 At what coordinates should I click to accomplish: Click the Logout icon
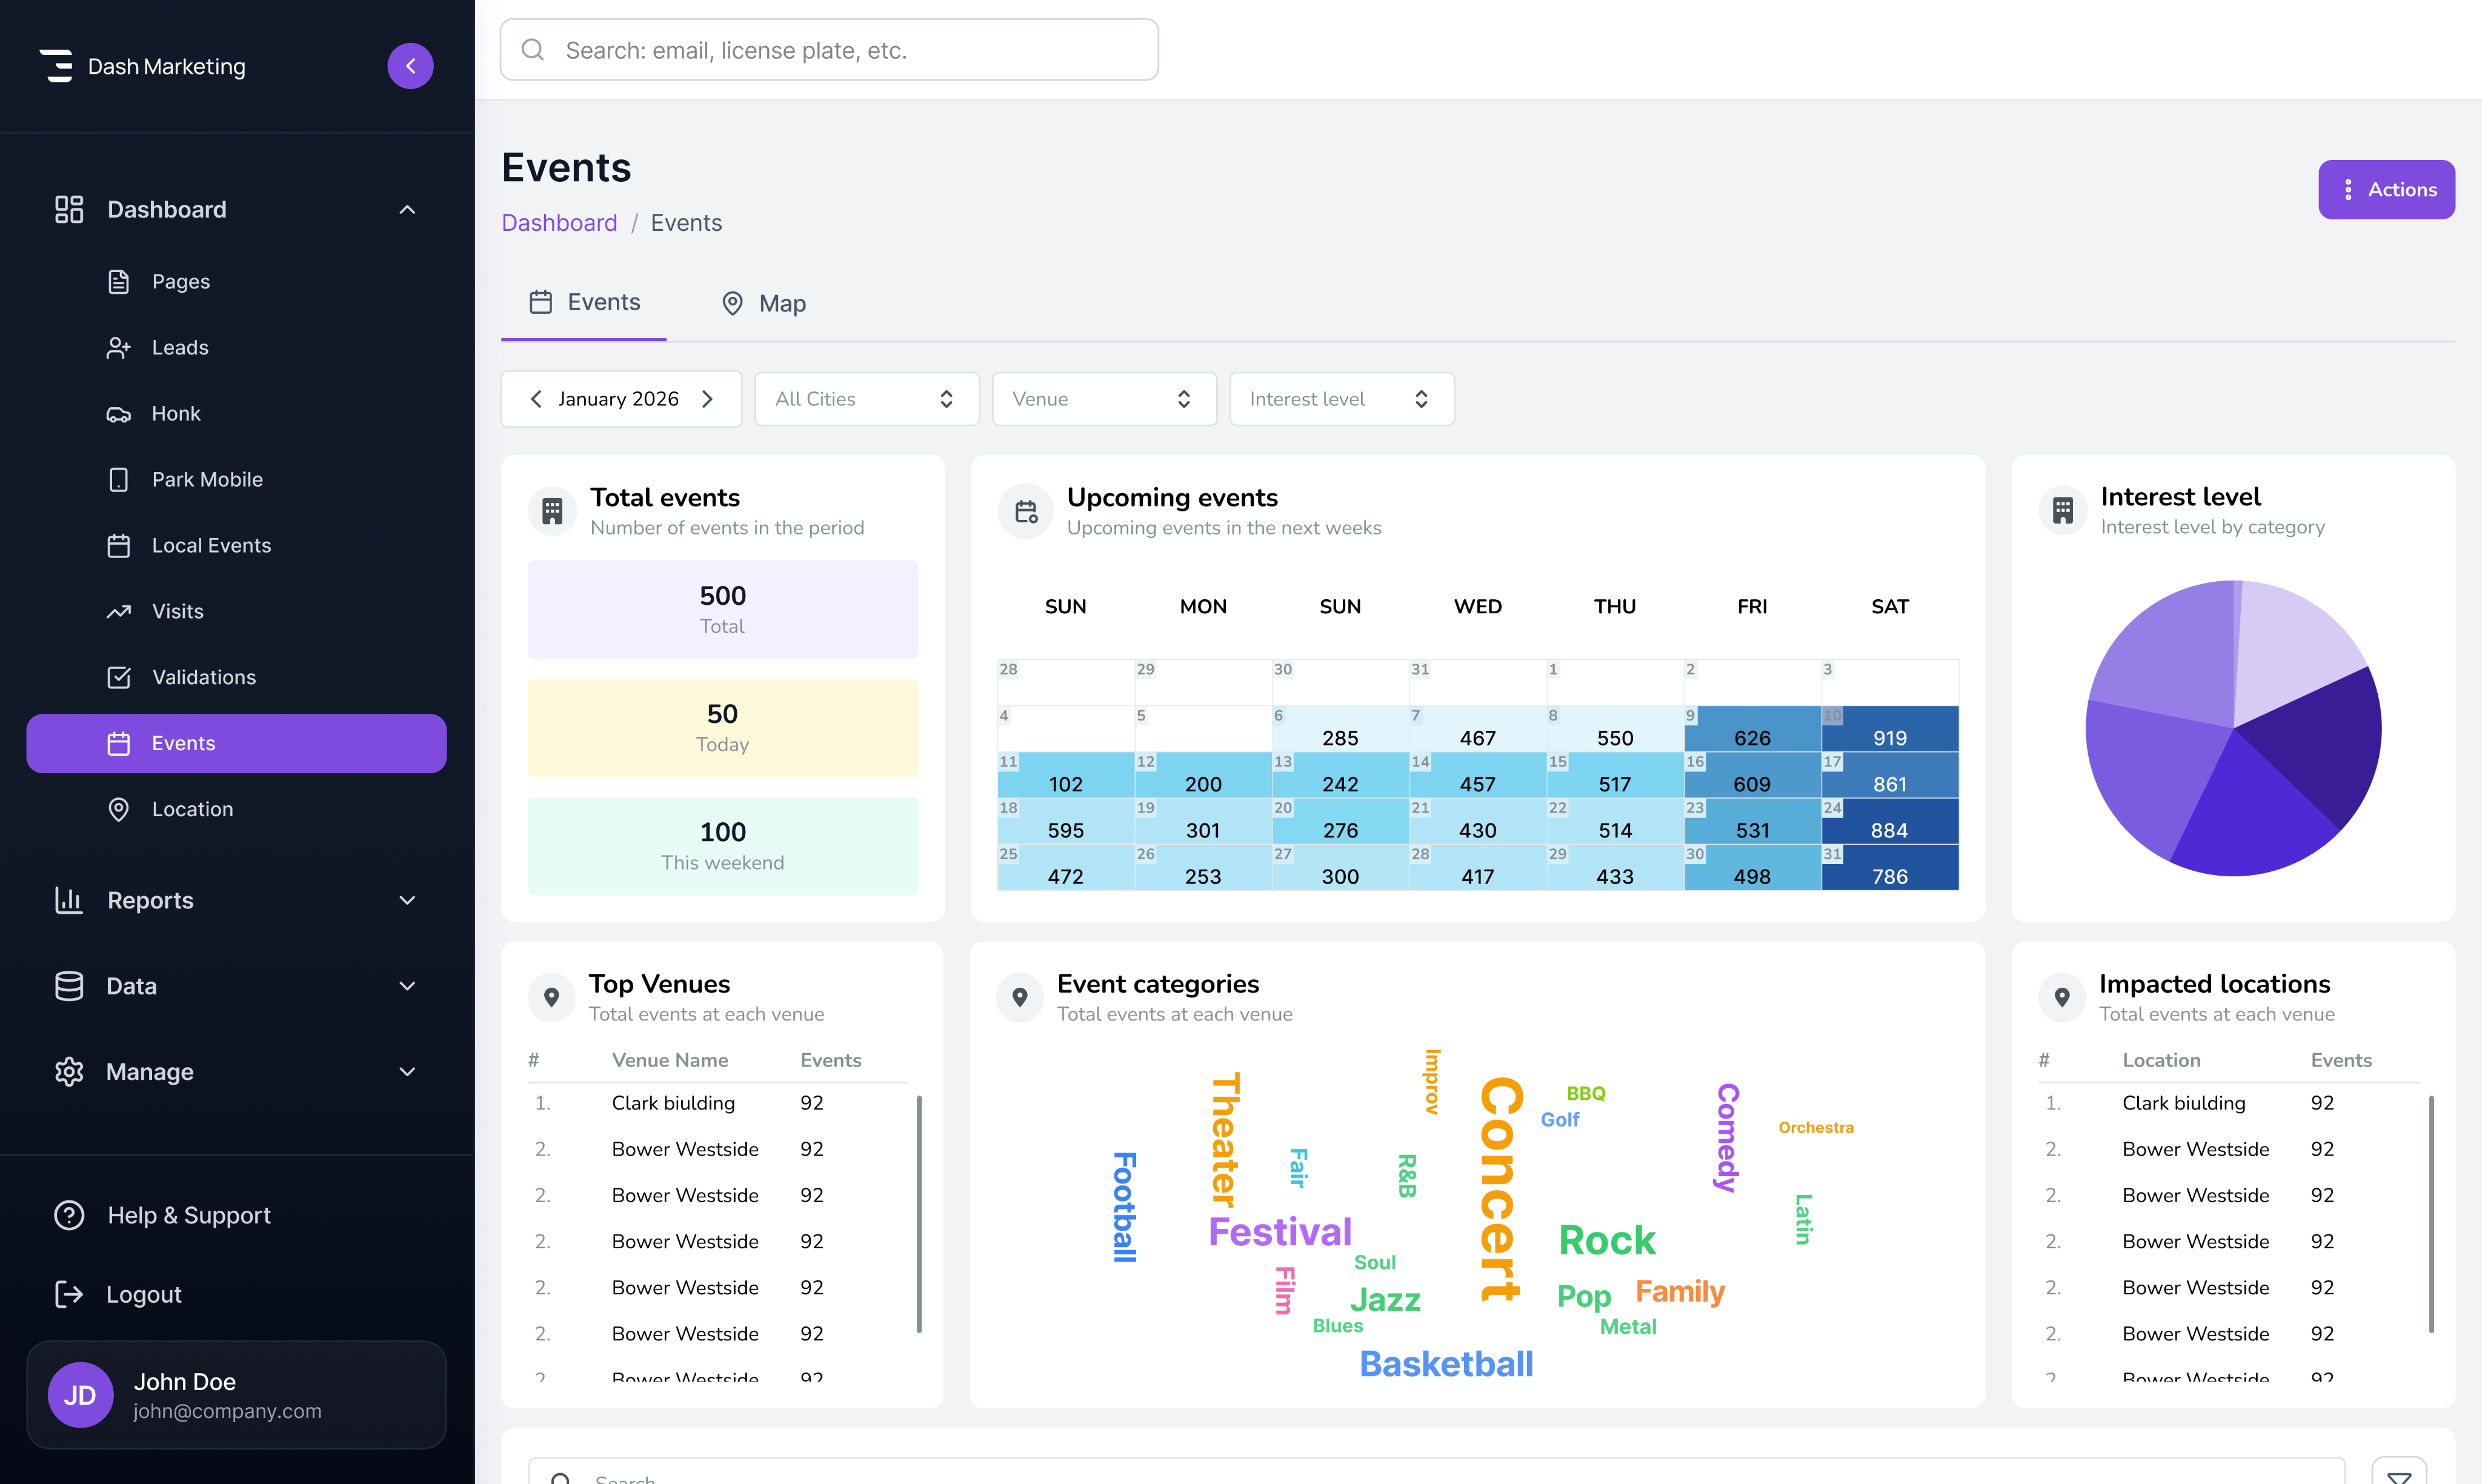(69, 1294)
